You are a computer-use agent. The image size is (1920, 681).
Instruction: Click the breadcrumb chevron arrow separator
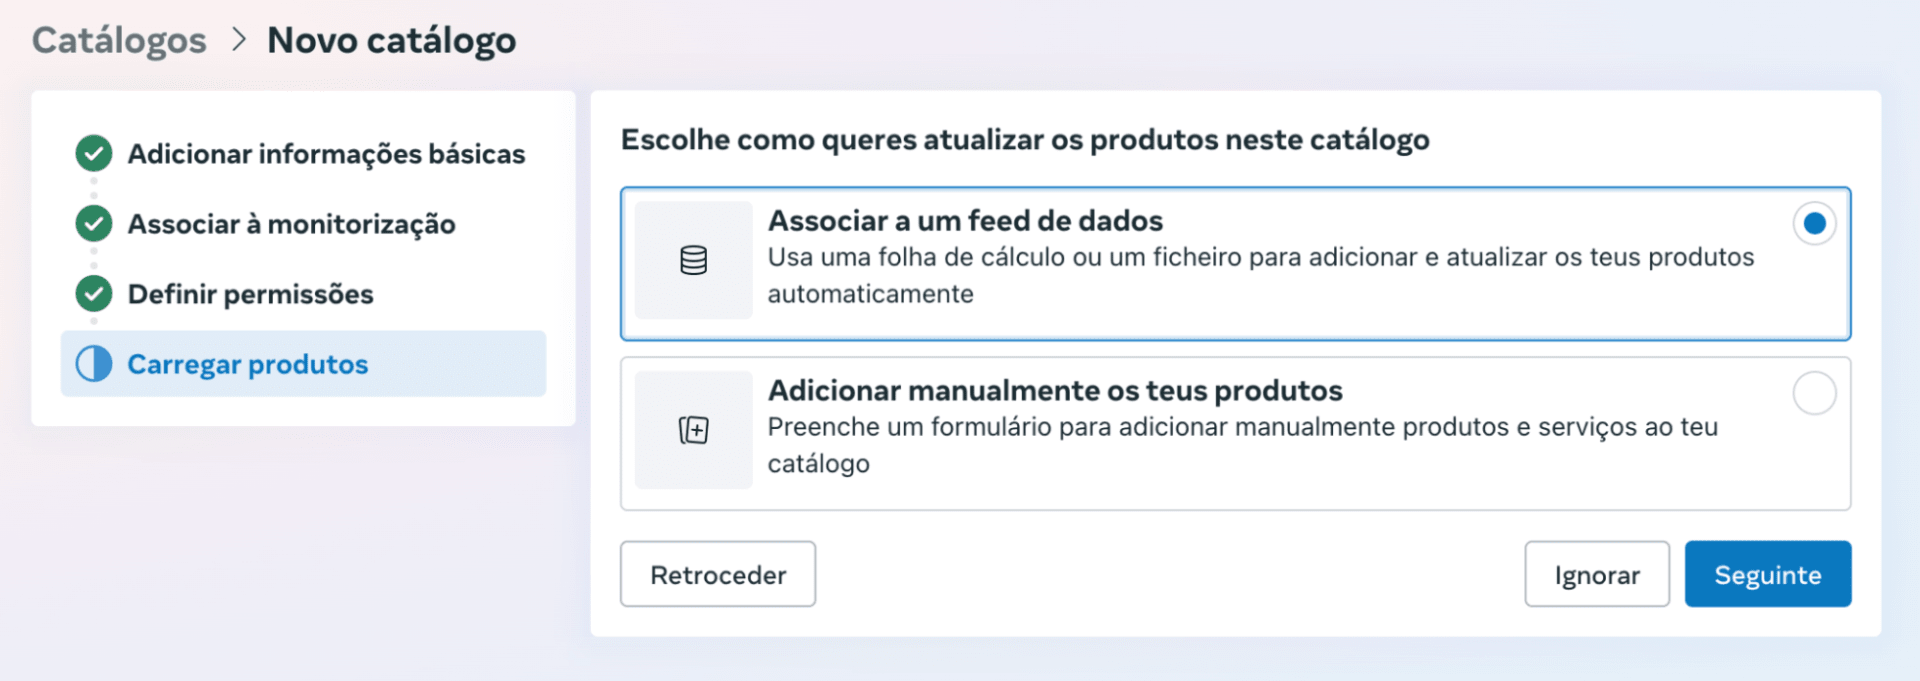238,40
